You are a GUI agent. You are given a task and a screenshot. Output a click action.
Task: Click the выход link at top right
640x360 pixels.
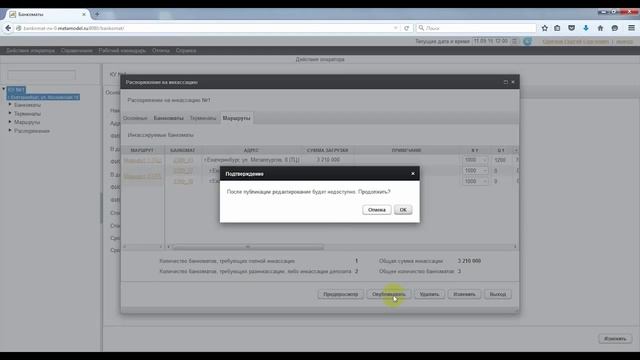(624, 41)
